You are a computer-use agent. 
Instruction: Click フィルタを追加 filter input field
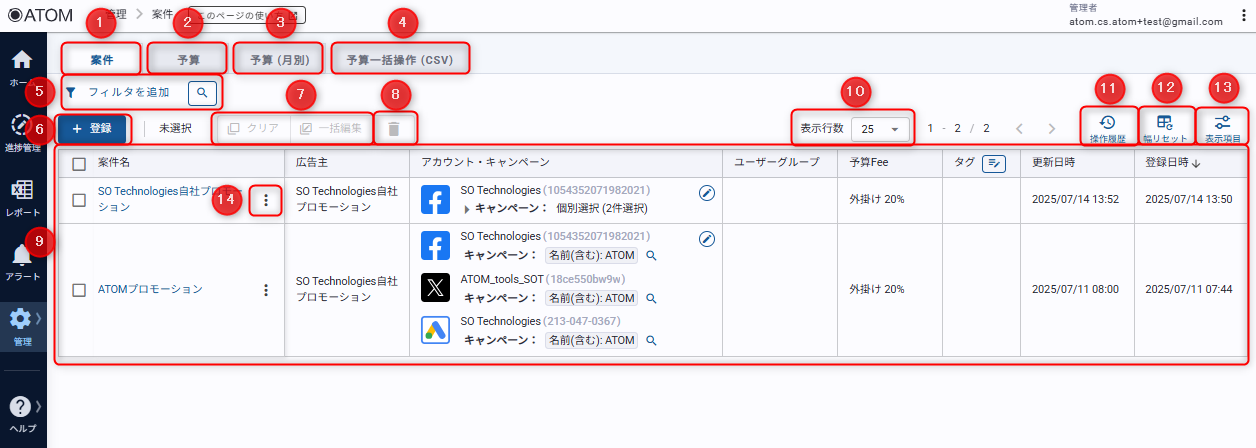[x=128, y=92]
